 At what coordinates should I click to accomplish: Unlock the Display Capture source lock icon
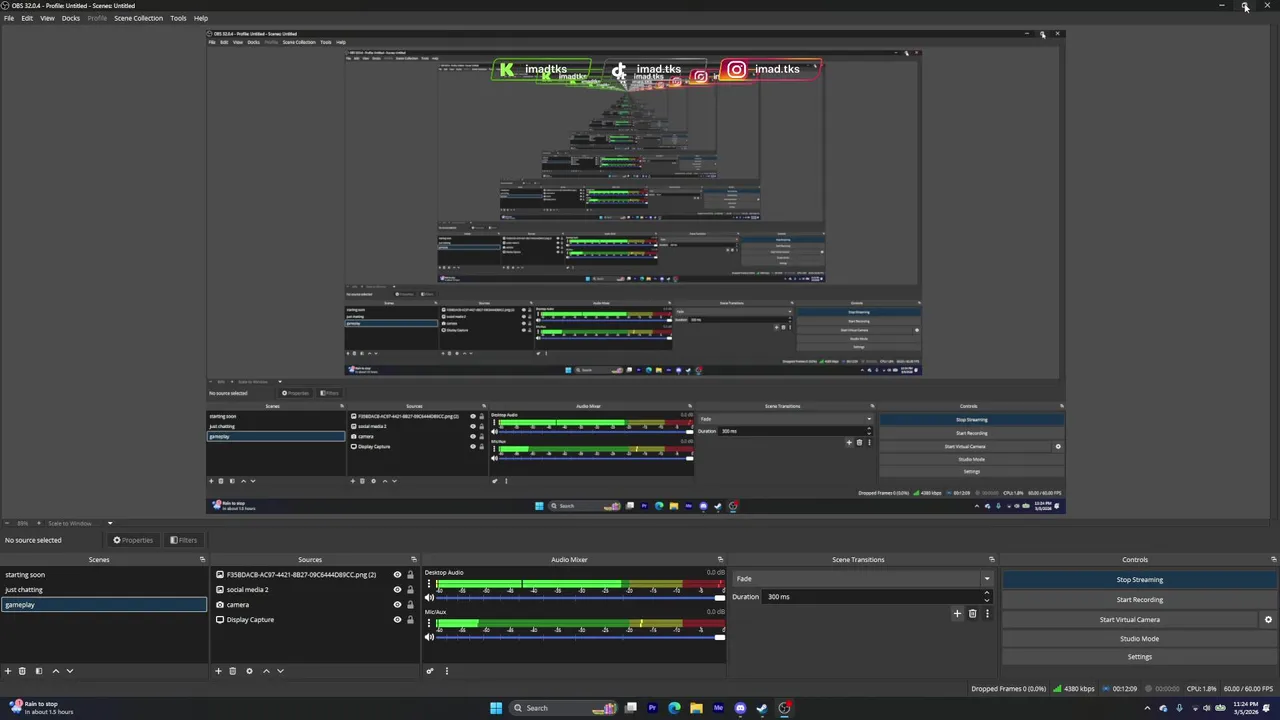click(410, 620)
